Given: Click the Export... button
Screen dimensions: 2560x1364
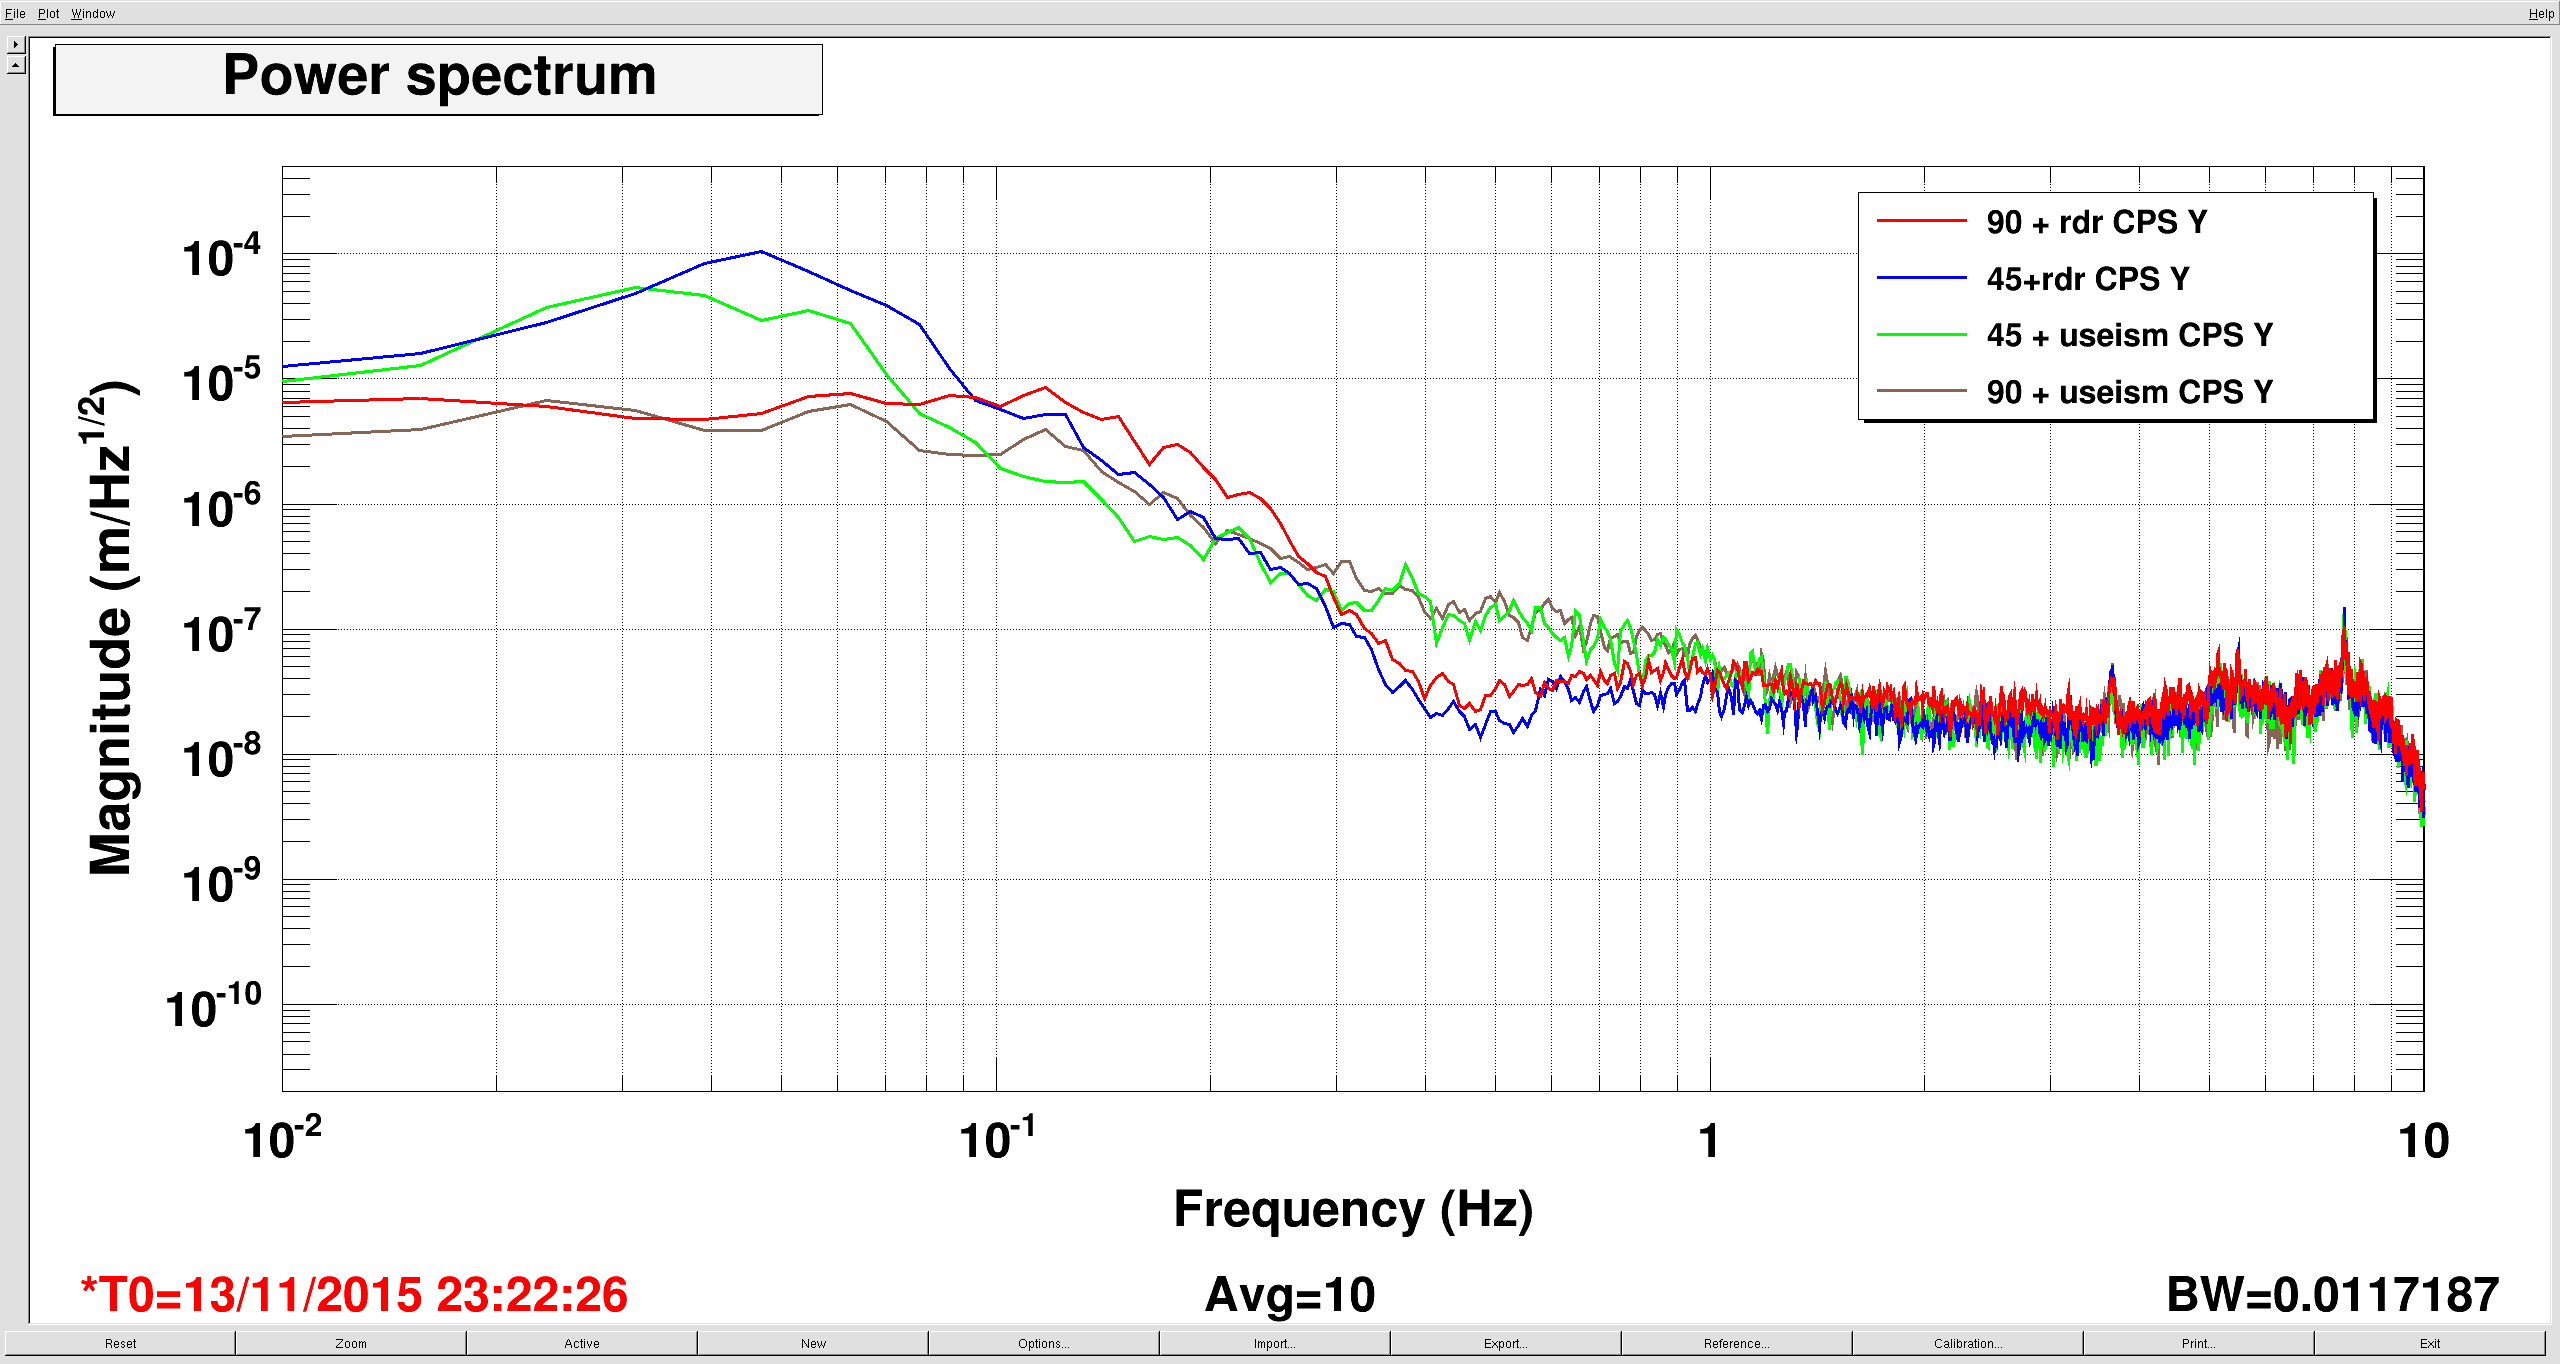Looking at the screenshot, I should (x=1506, y=1343).
